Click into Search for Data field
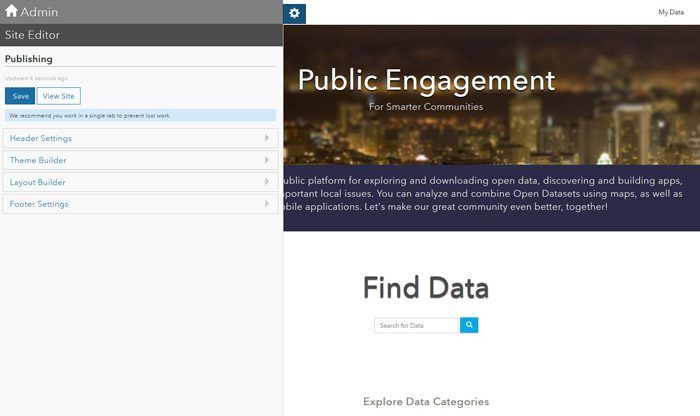Viewport: 700px width, 416px height. [x=416, y=326]
